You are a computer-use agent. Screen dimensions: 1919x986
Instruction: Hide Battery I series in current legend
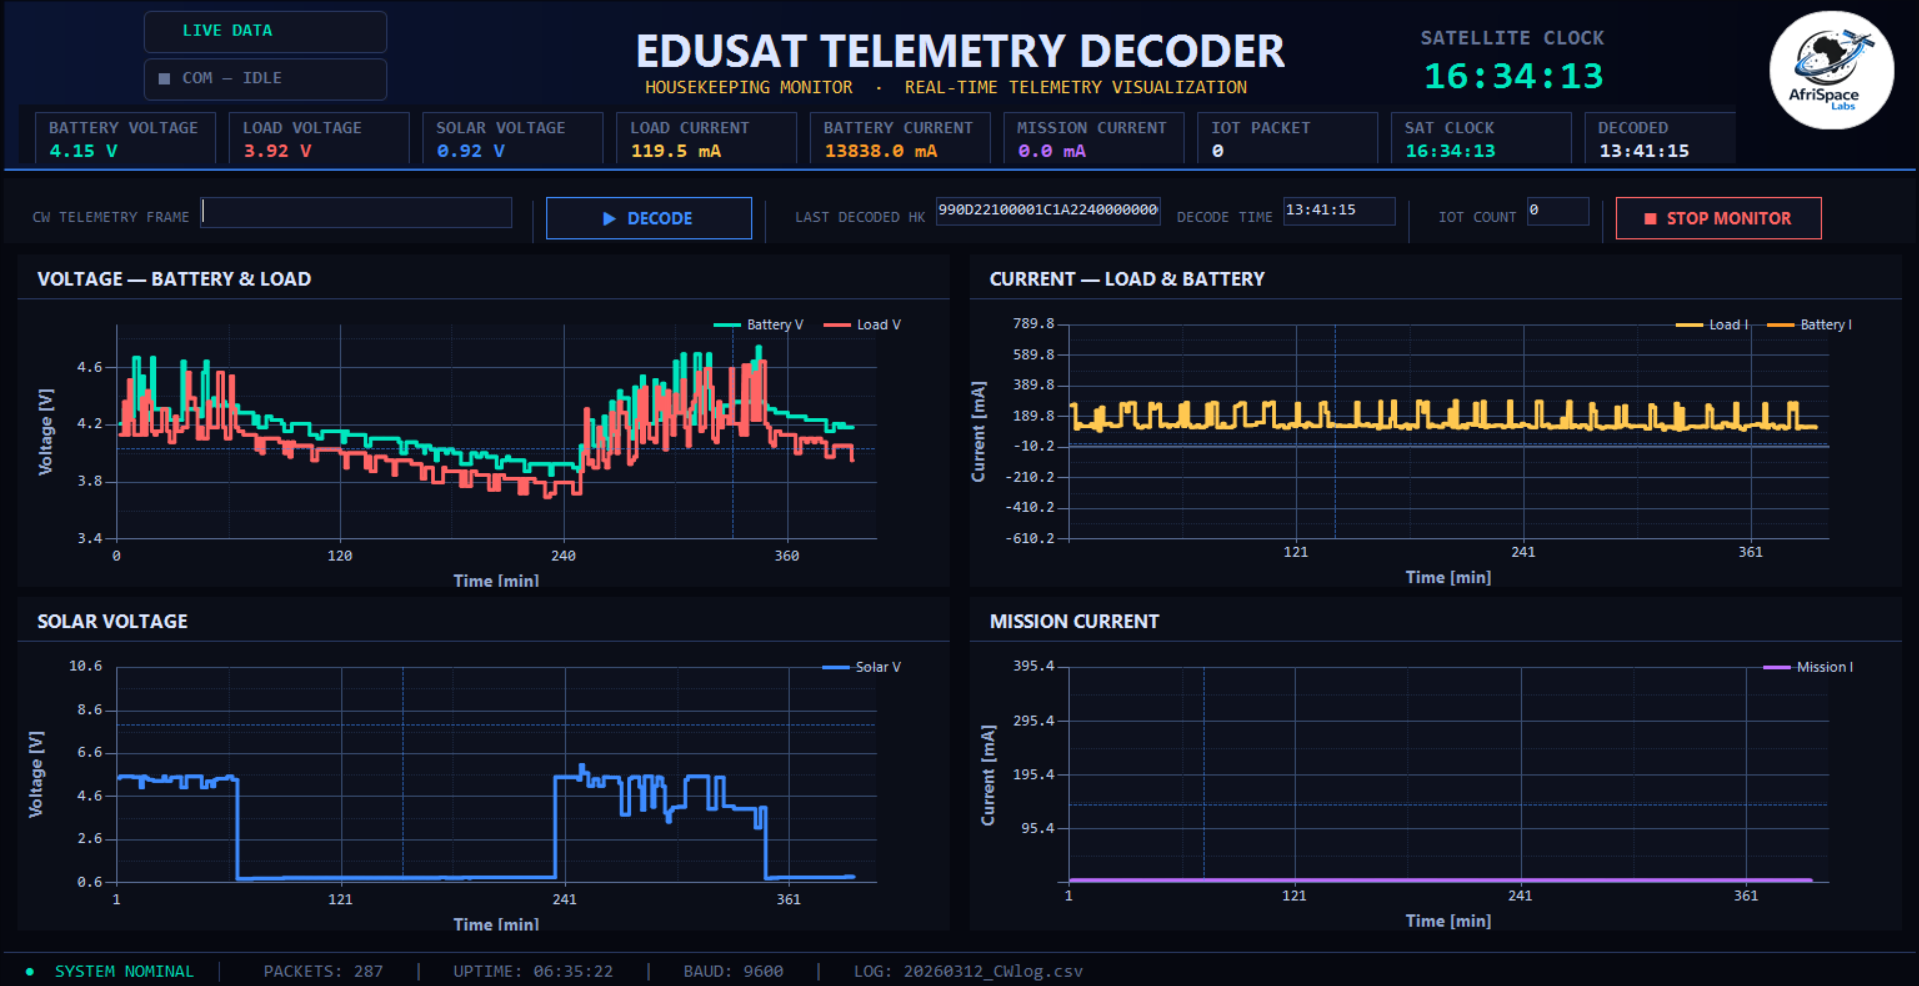1810,325
